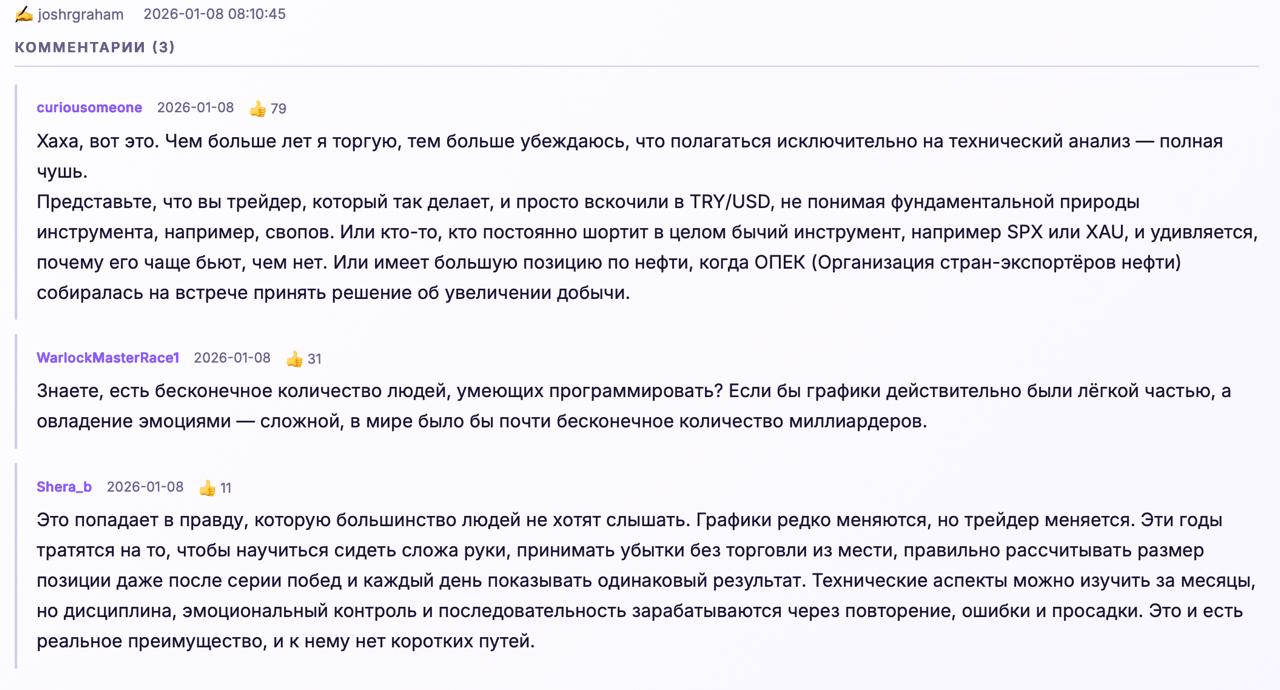
Task: Open joshrgraham author profile
Action: [x=81, y=14]
